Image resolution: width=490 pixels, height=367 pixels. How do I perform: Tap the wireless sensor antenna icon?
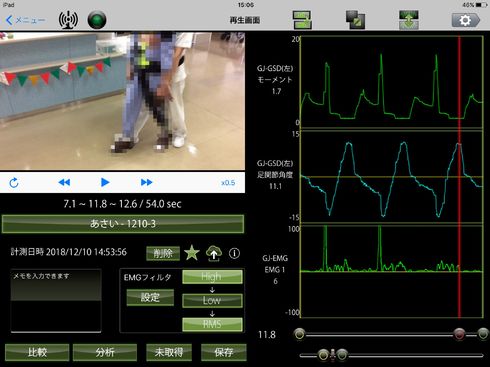point(68,20)
